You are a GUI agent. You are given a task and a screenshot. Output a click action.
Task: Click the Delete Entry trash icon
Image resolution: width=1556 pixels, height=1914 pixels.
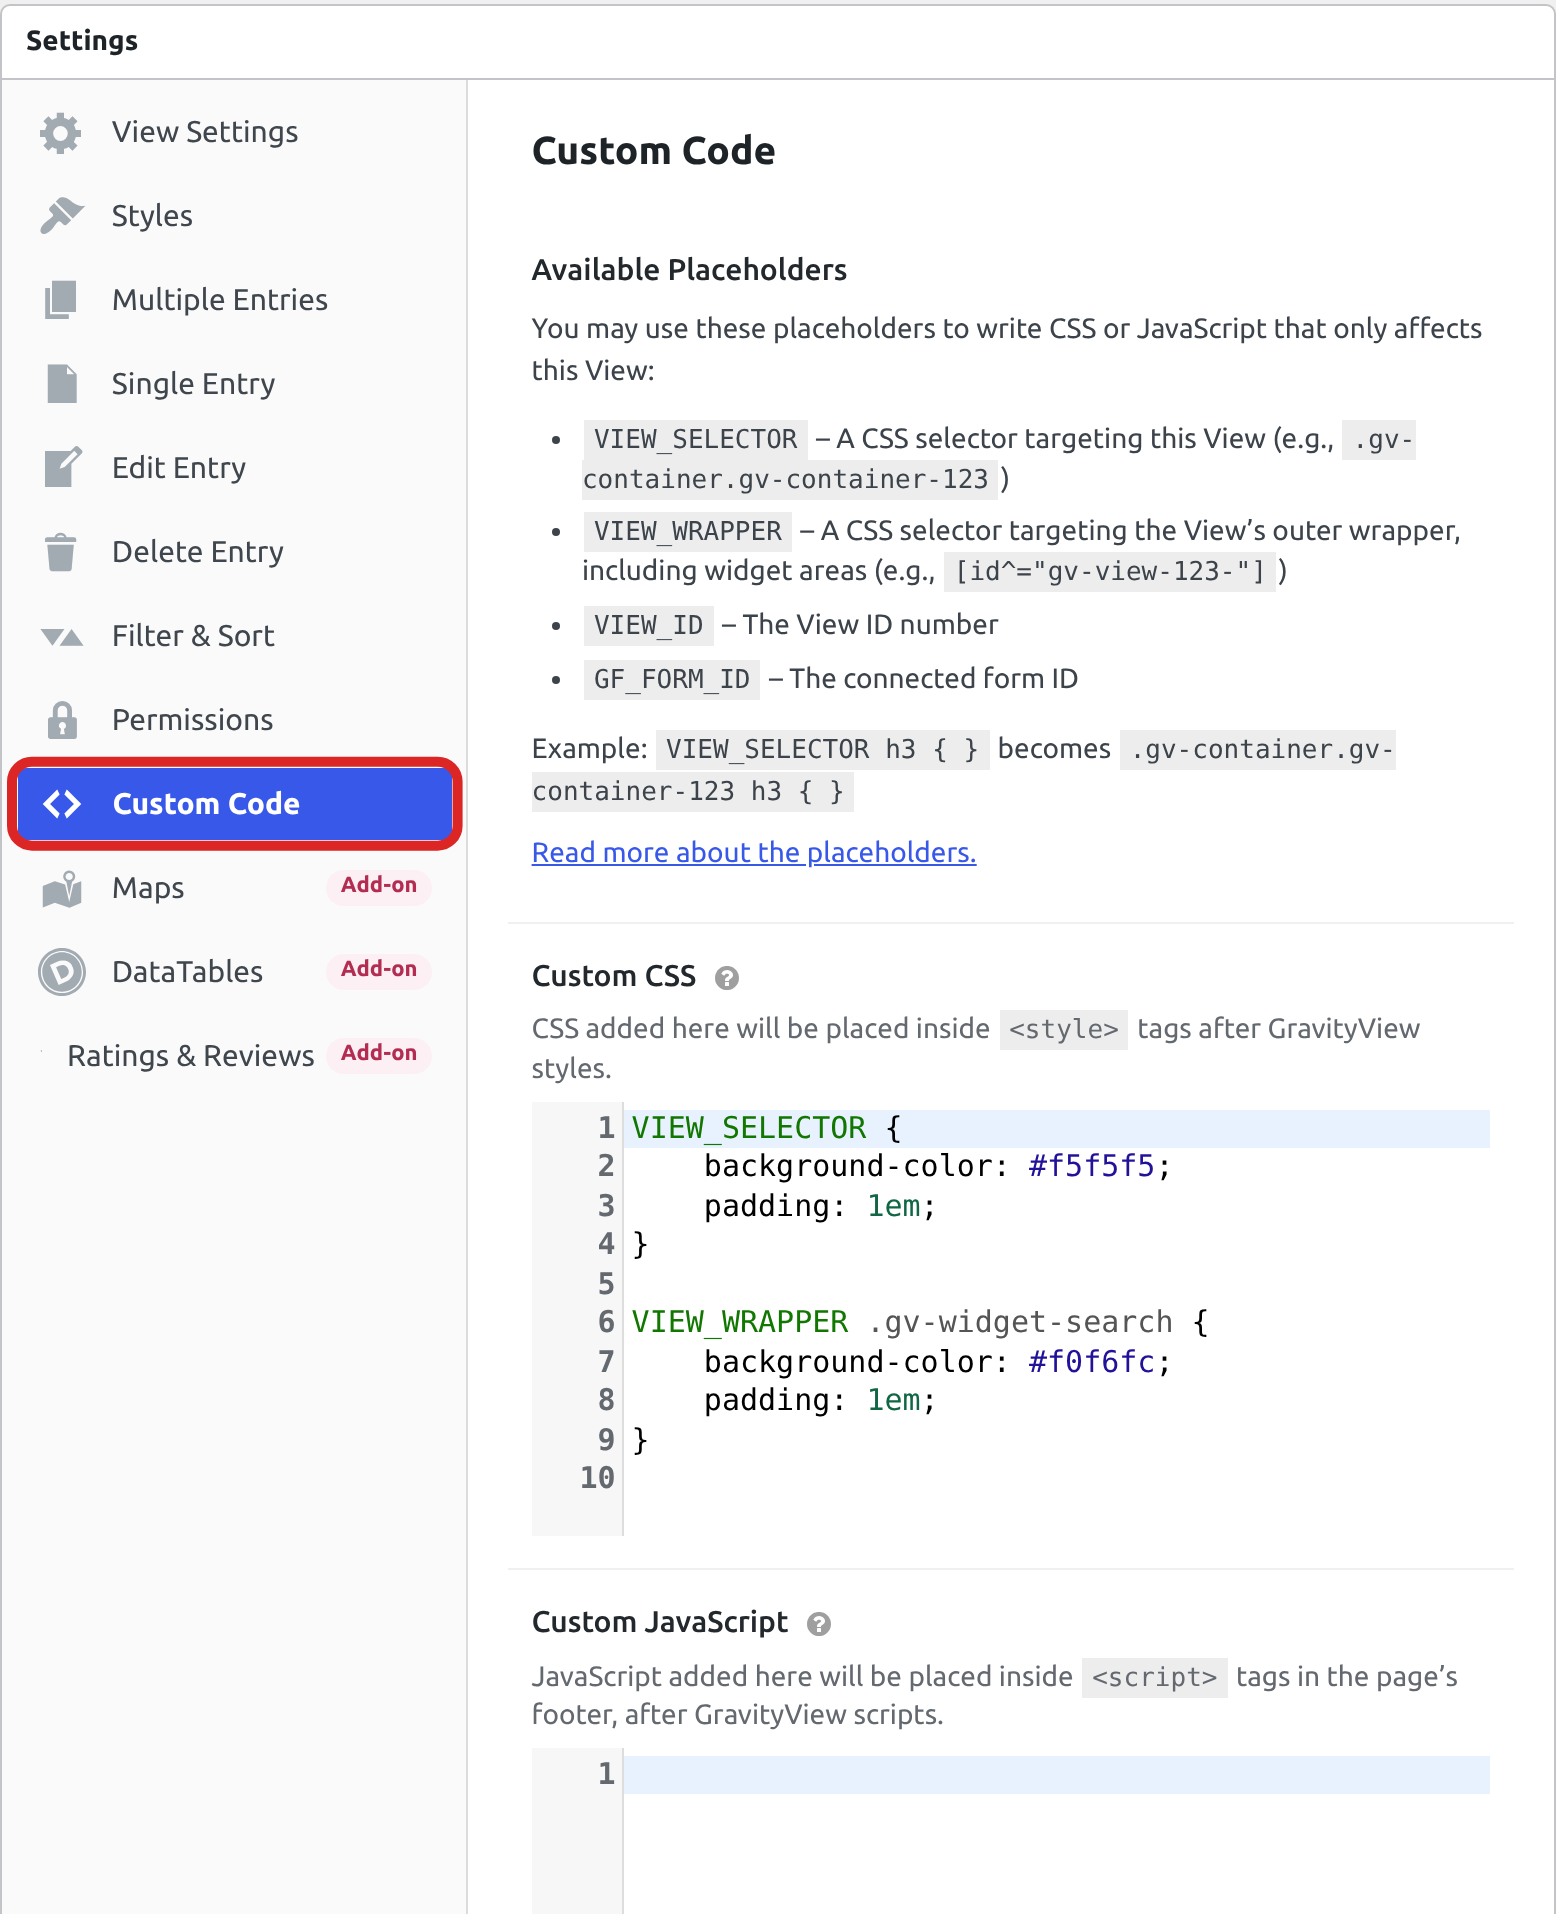61,552
